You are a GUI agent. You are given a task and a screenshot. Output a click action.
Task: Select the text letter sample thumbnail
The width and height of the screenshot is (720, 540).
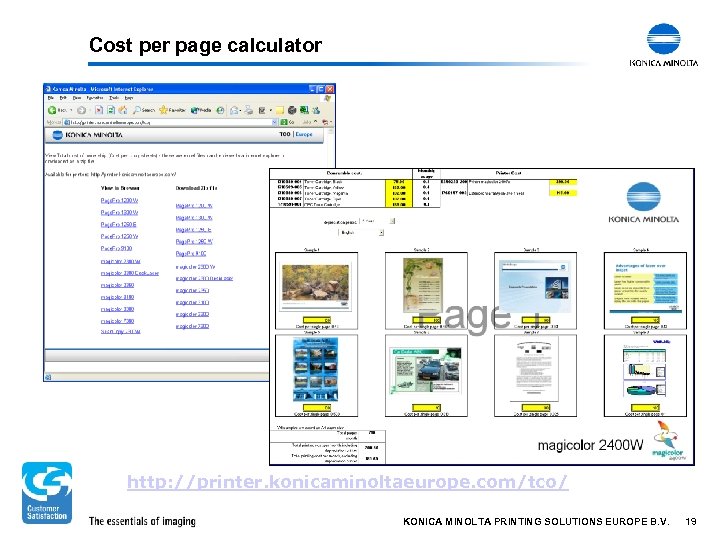[535, 371]
